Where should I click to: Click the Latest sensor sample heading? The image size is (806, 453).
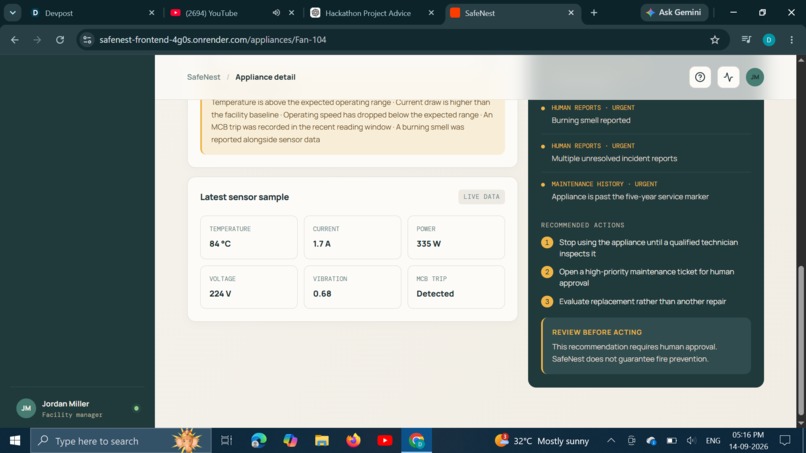244,197
